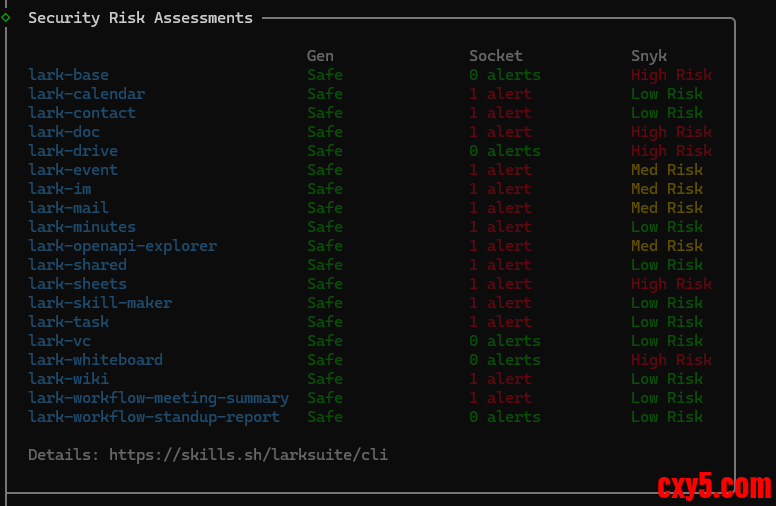Click the lark-skill-maker skill name
Image resolution: width=776 pixels, height=506 pixels.
tap(100, 303)
